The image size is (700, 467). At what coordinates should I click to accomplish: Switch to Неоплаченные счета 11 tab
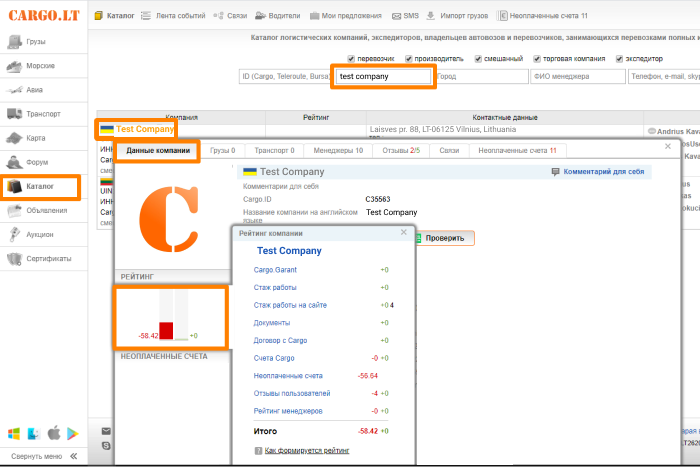[x=517, y=150]
